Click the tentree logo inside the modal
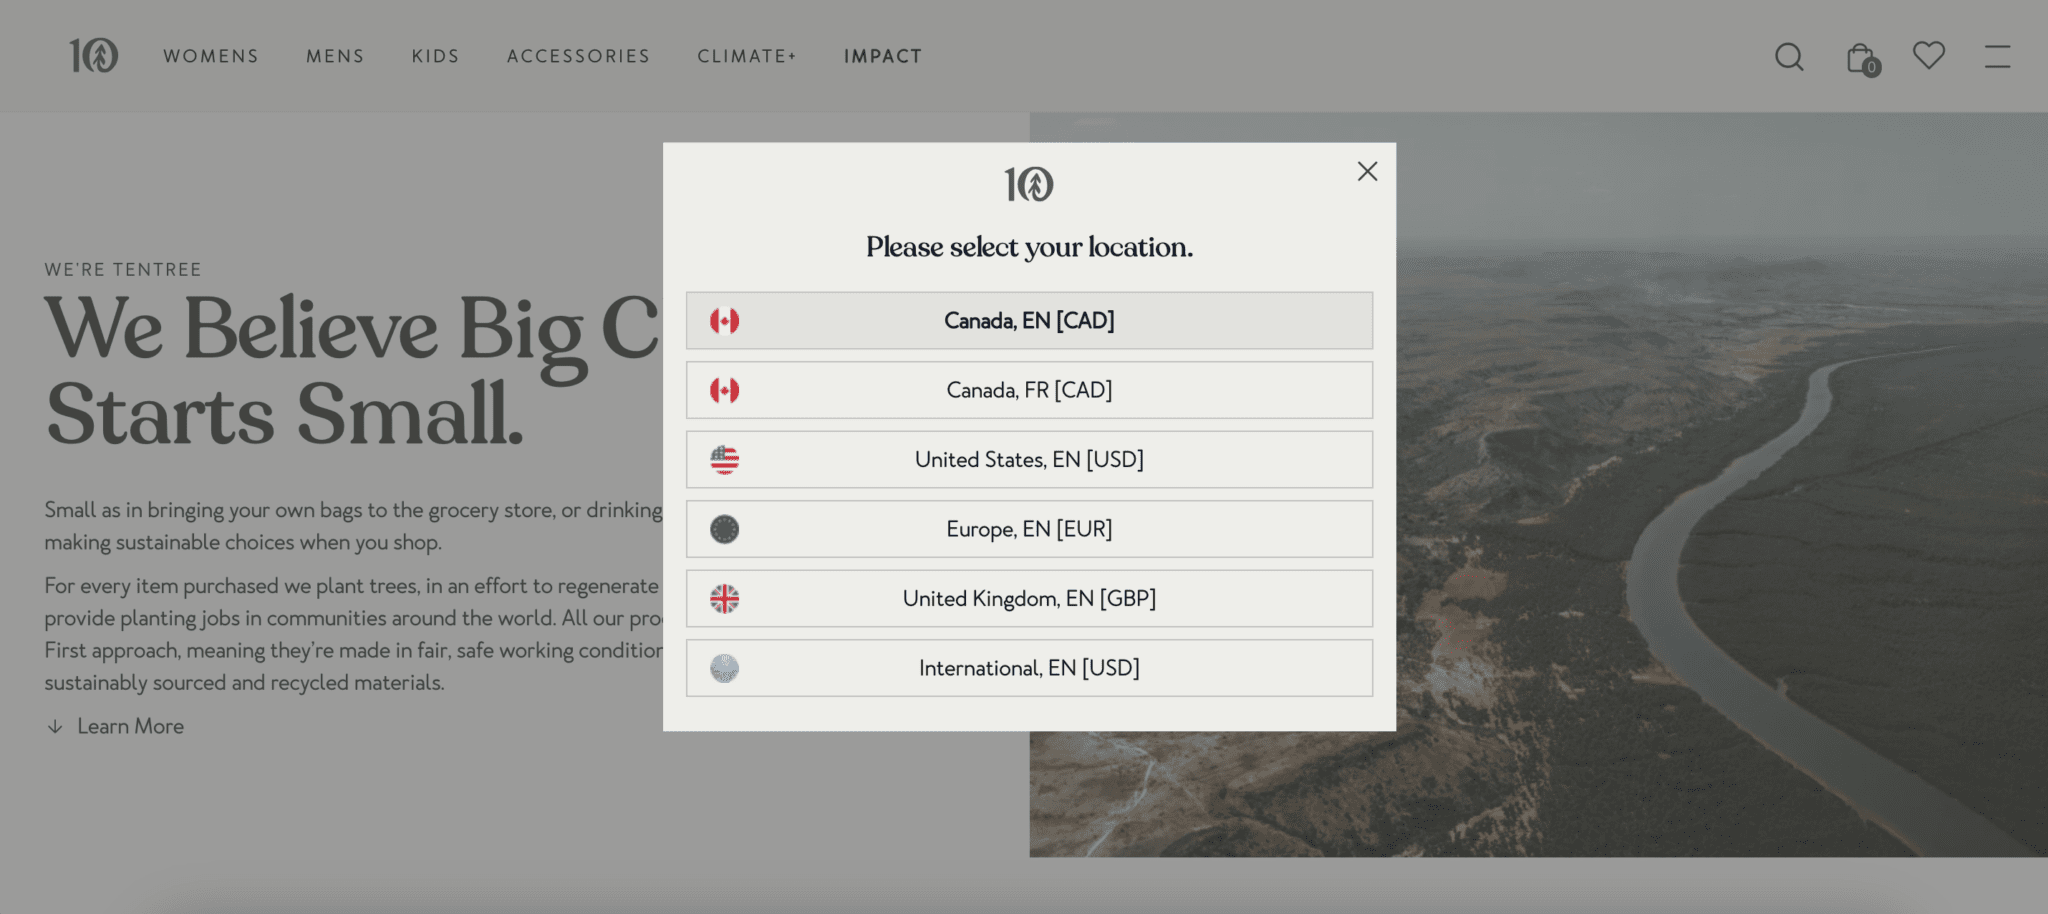This screenshot has width=2048, height=914. pyautogui.click(x=1029, y=184)
